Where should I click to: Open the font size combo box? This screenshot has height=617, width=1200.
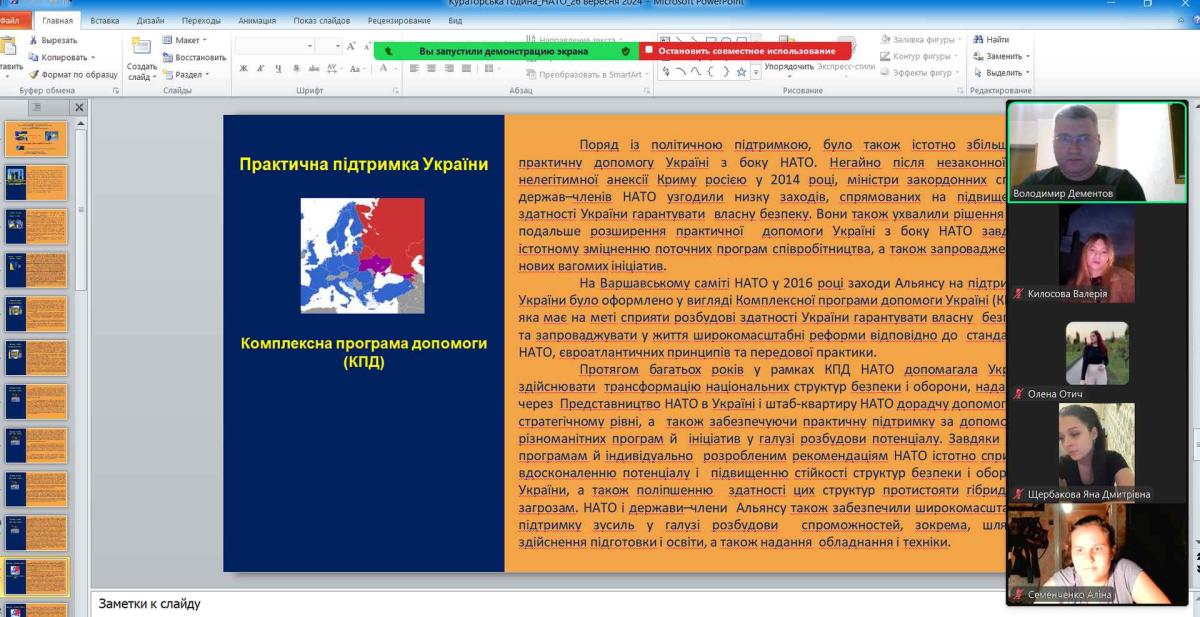(330, 46)
